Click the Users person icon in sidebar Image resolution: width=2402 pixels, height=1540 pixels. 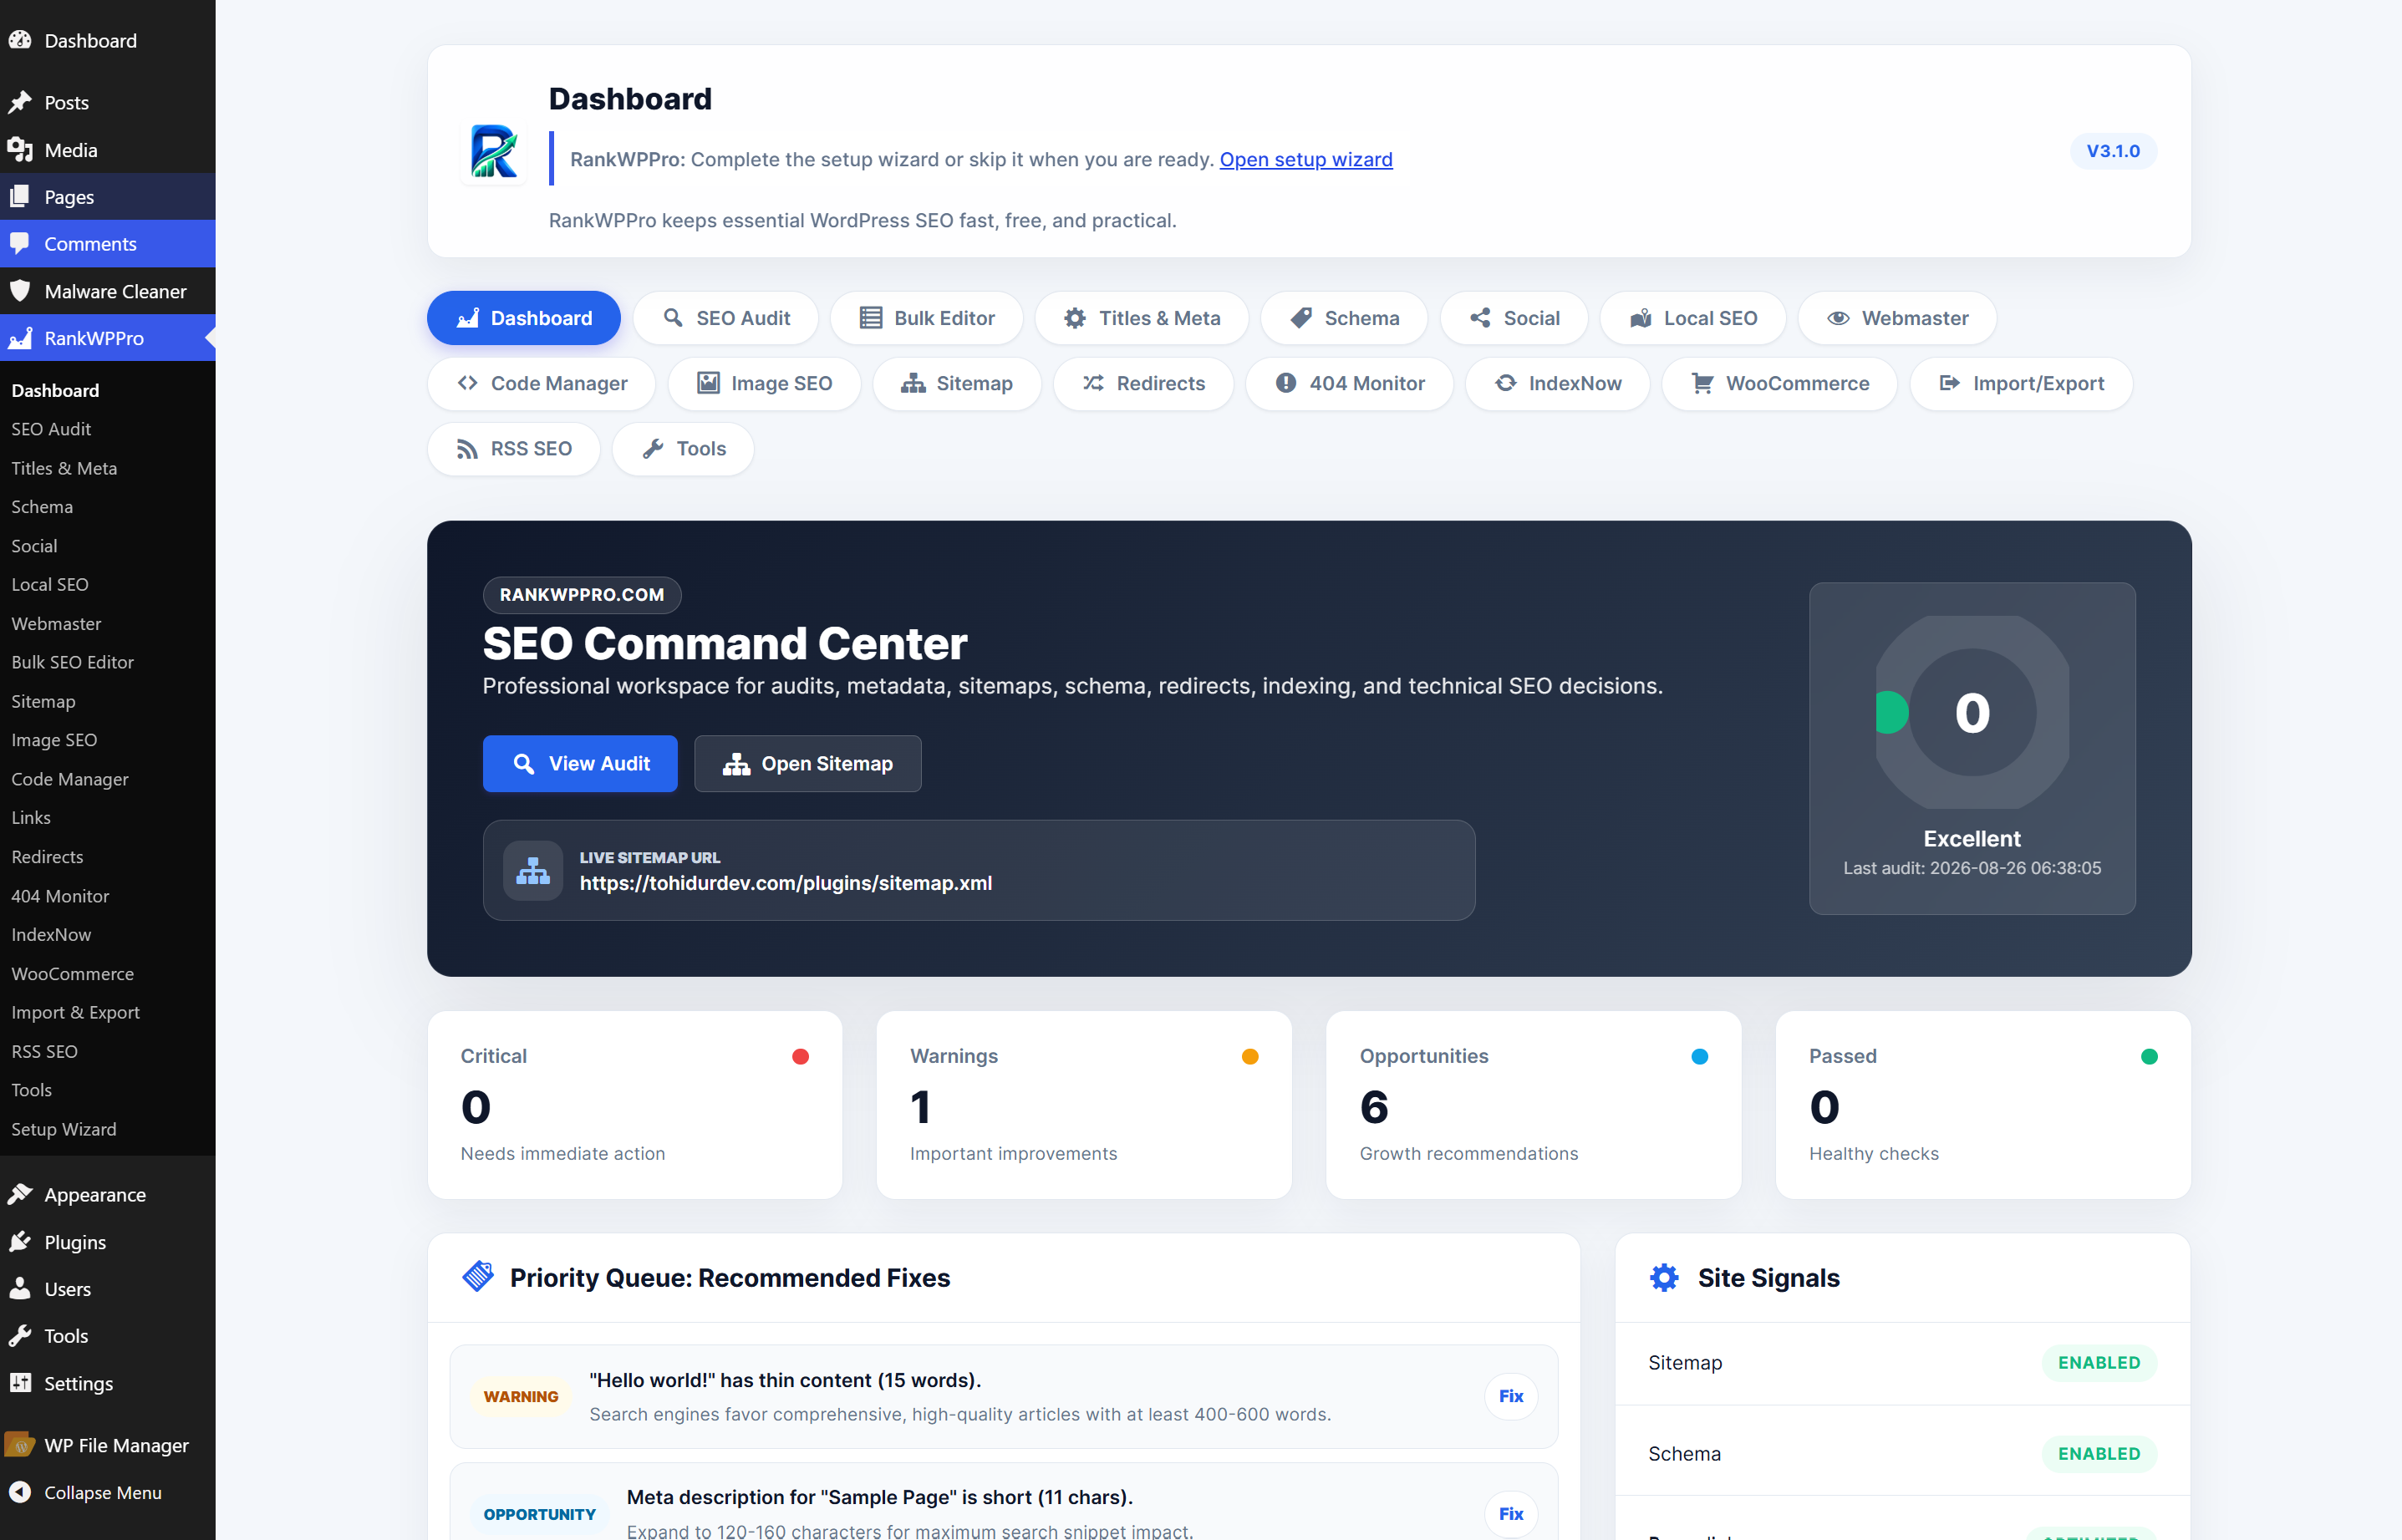(20, 1288)
